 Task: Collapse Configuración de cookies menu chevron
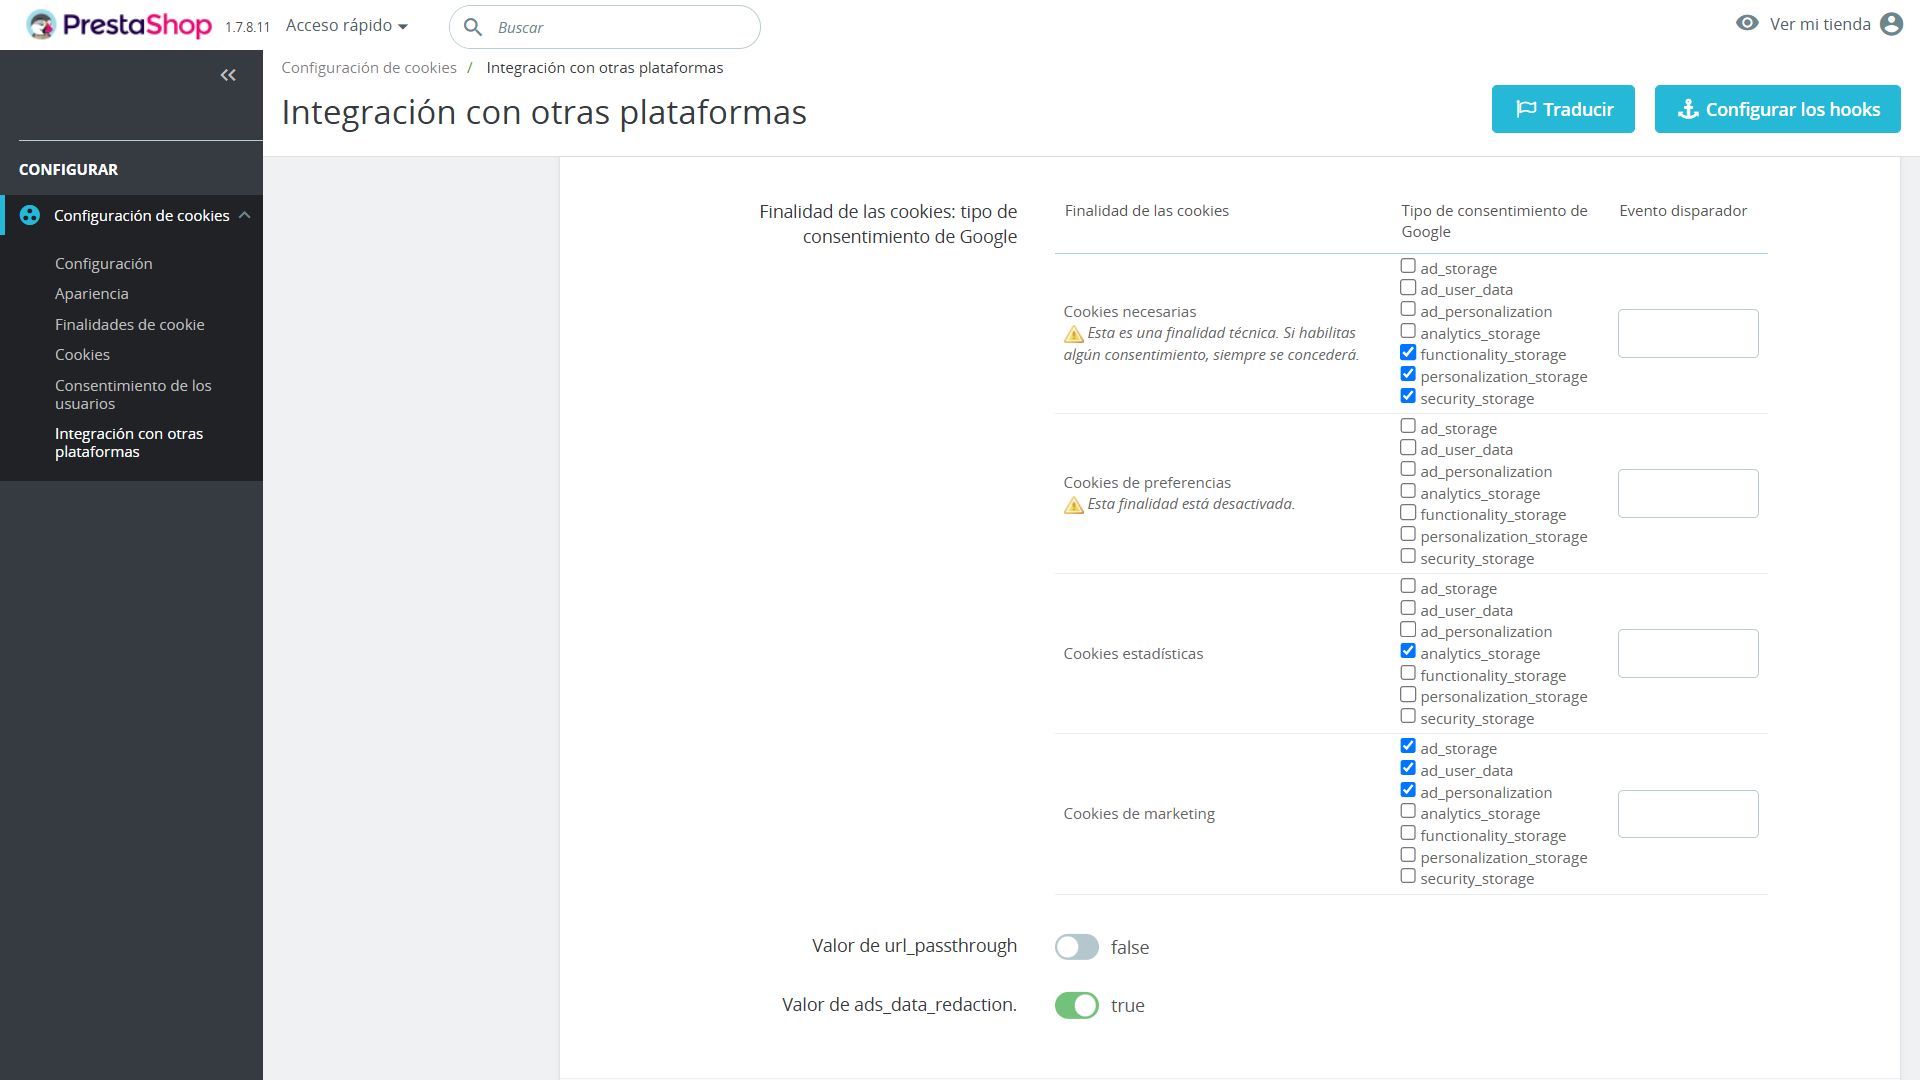(x=245, y=215)
